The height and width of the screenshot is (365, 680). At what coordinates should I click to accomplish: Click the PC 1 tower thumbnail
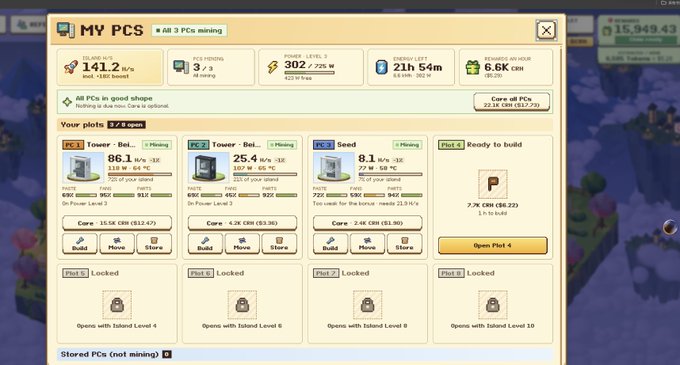pos(83,167)
